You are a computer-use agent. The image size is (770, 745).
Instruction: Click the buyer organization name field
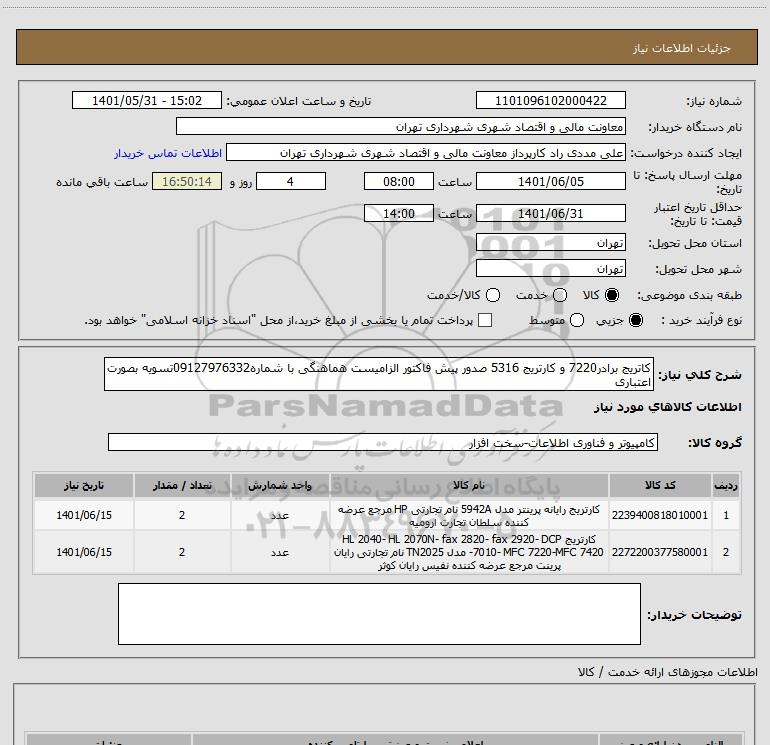pyautogui.click(x=401, y=127)
